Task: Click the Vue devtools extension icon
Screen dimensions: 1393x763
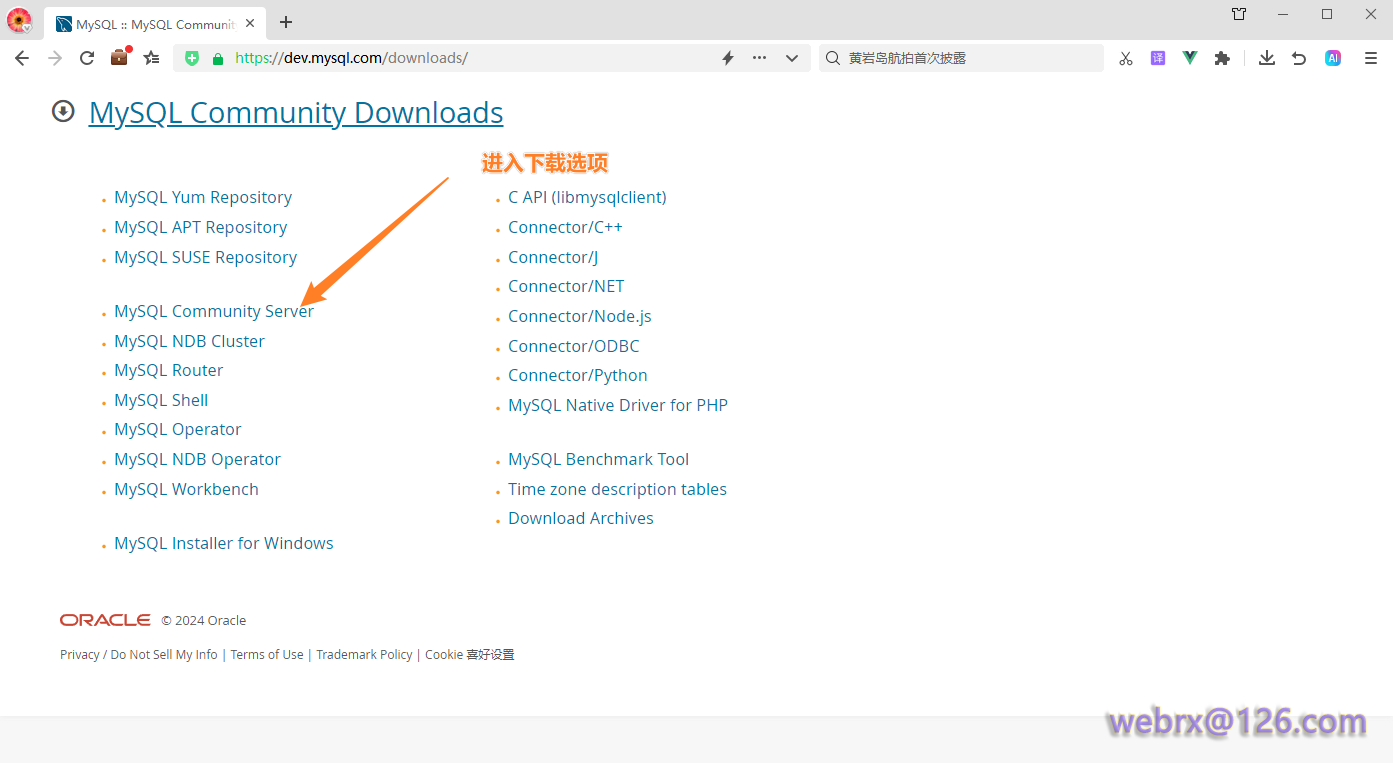Action: coord(1190,58)
